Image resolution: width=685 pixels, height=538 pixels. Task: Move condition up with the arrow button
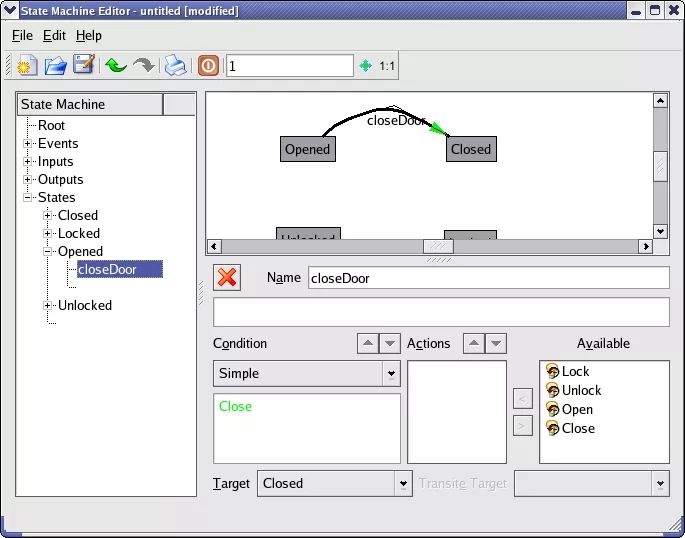[x=368, y=343]
